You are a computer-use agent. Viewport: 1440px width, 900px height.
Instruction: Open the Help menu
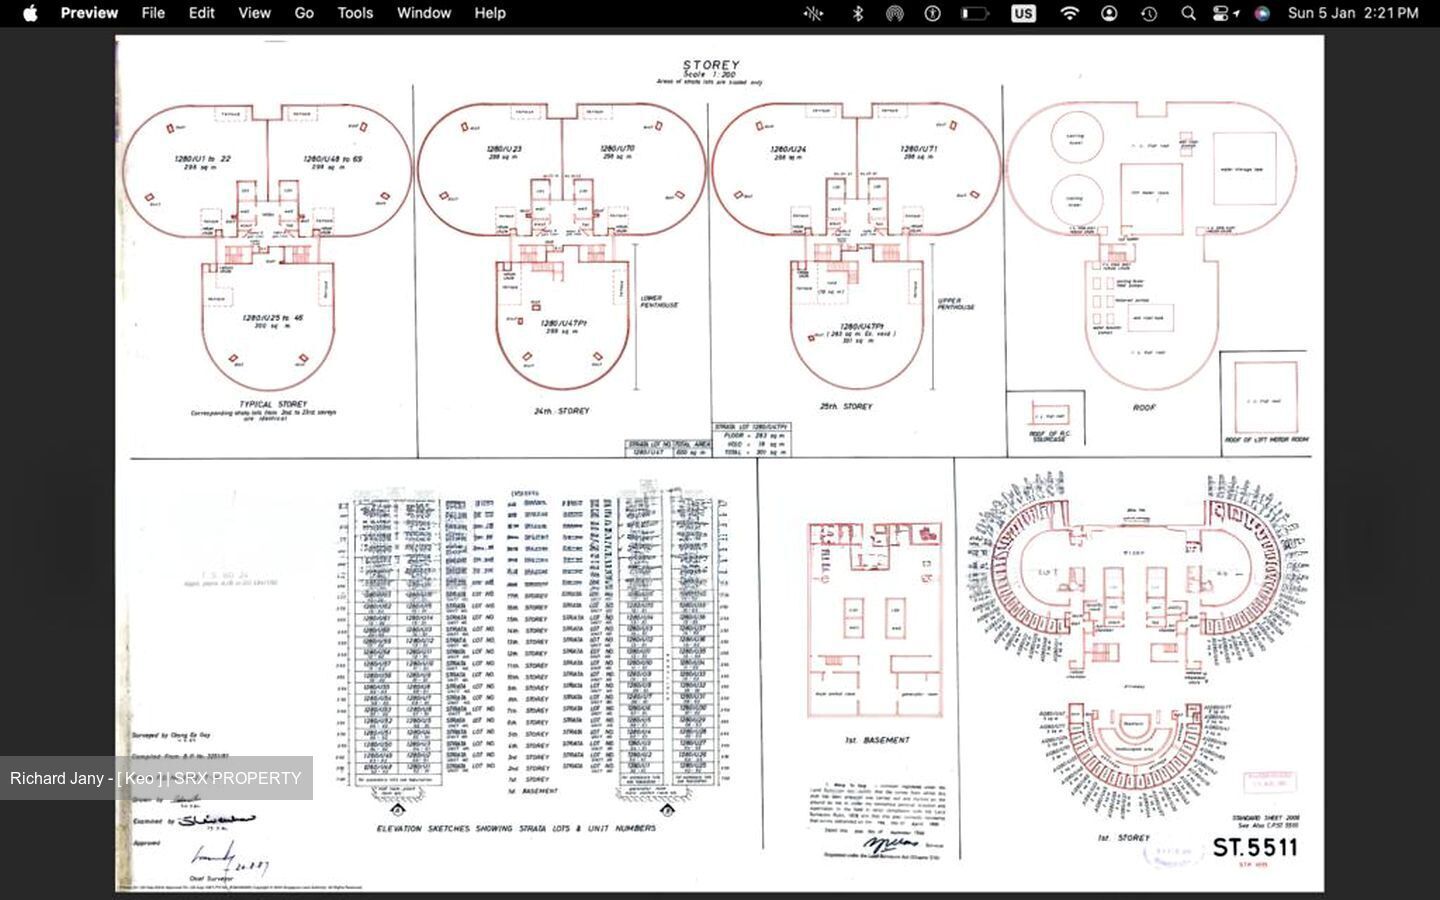[x=490, y=13]
